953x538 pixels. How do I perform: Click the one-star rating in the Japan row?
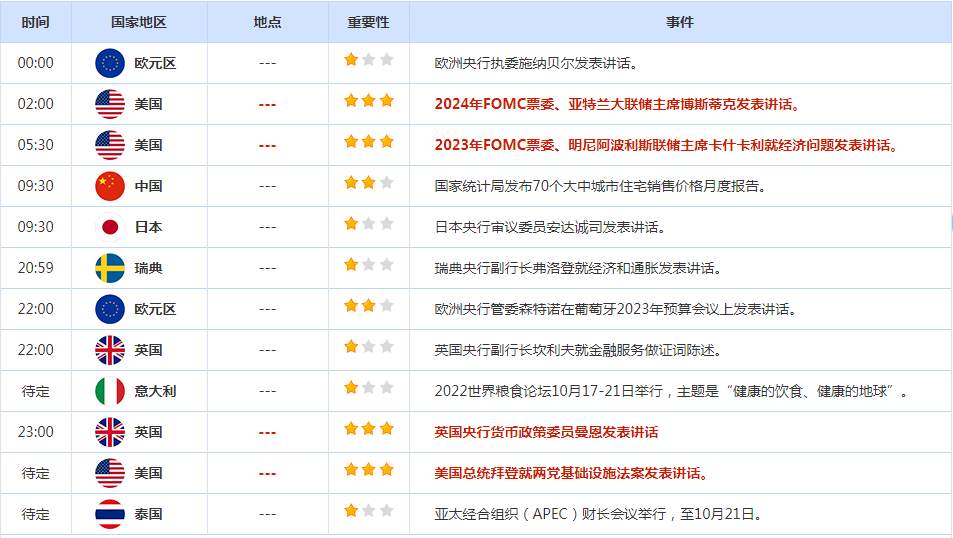click(368, 224)
